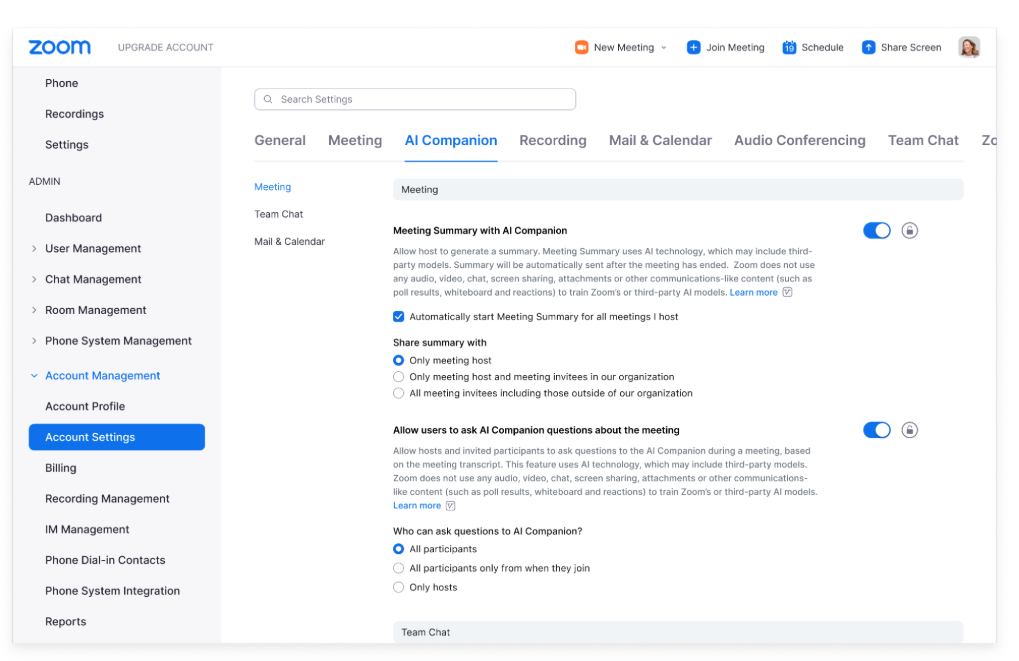
Task: Lock the AI Companion questions setting
Action: [x=909, y=430]
